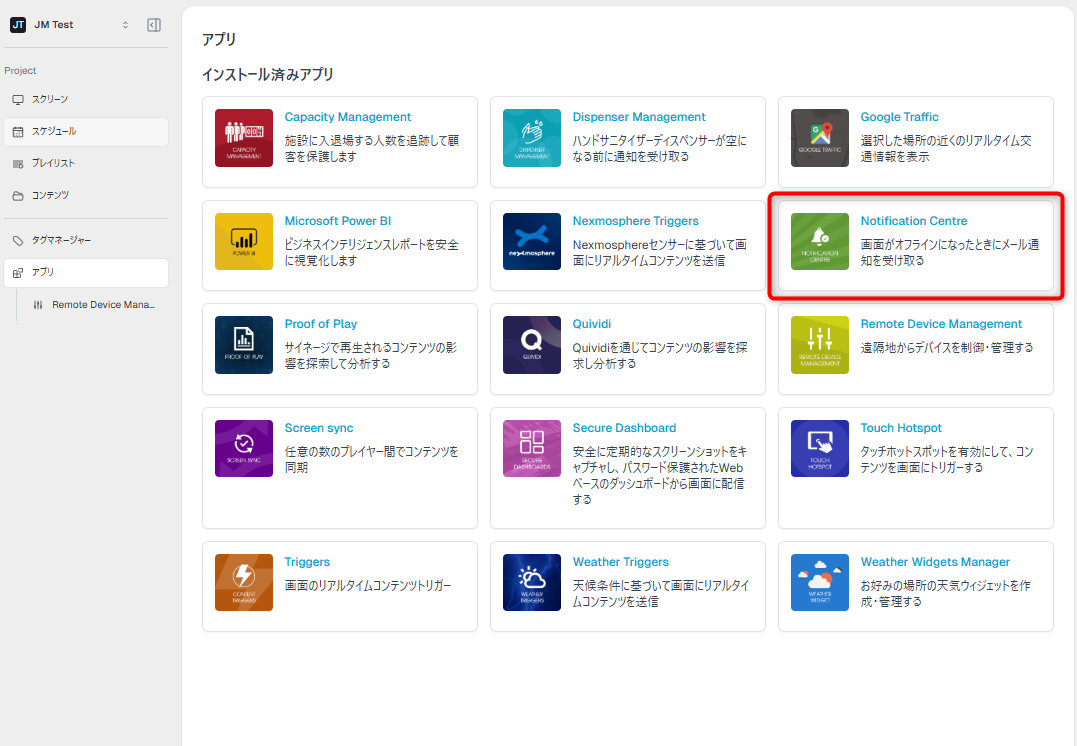This screenshot has width=1077, height=746.
Task: Open the Secure Dashboard title link
Action: pyautogui.click(x=624, y=427)
